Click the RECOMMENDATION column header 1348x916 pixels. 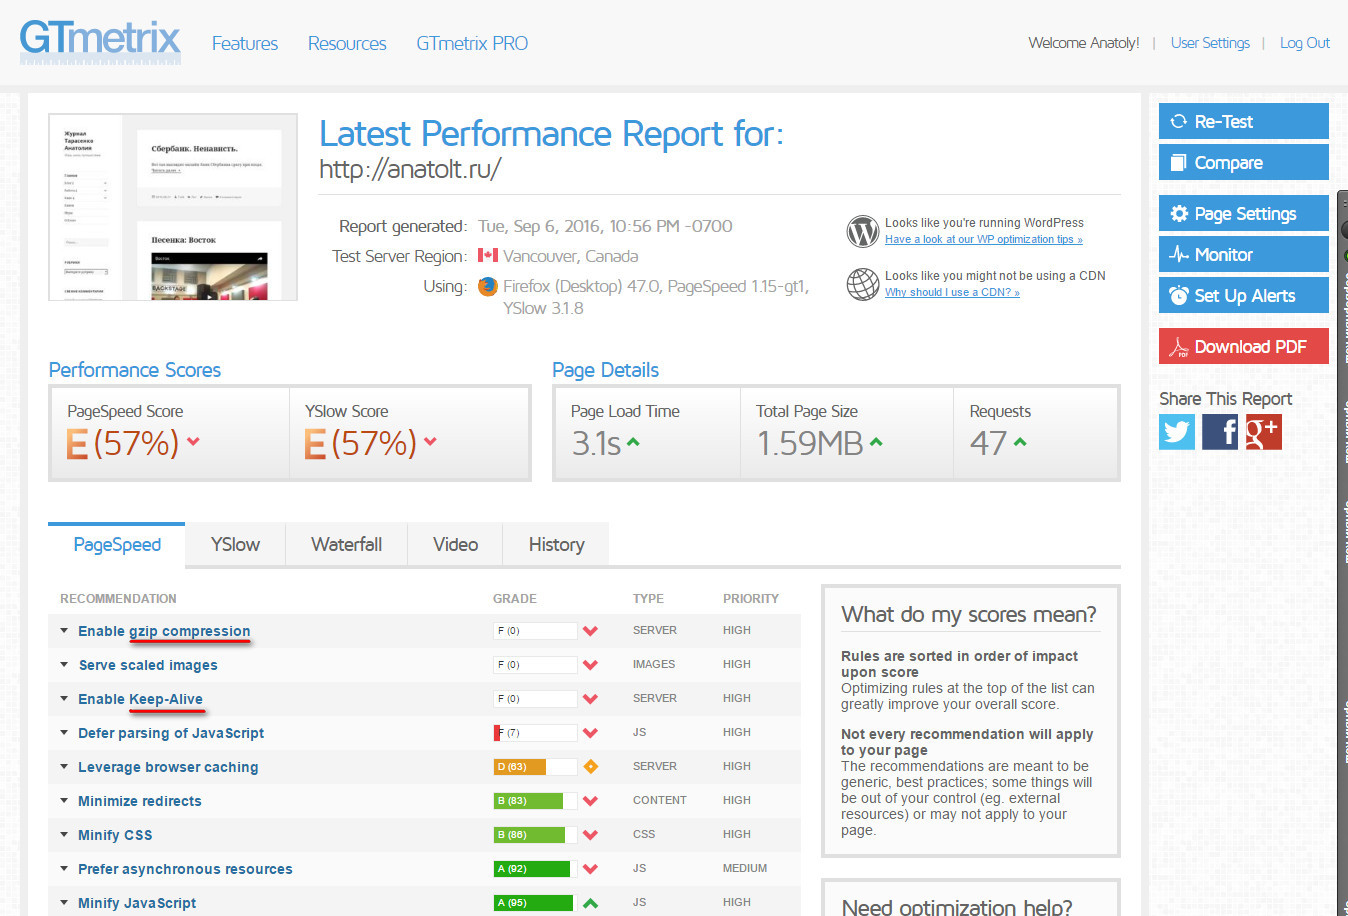[118, 598]
